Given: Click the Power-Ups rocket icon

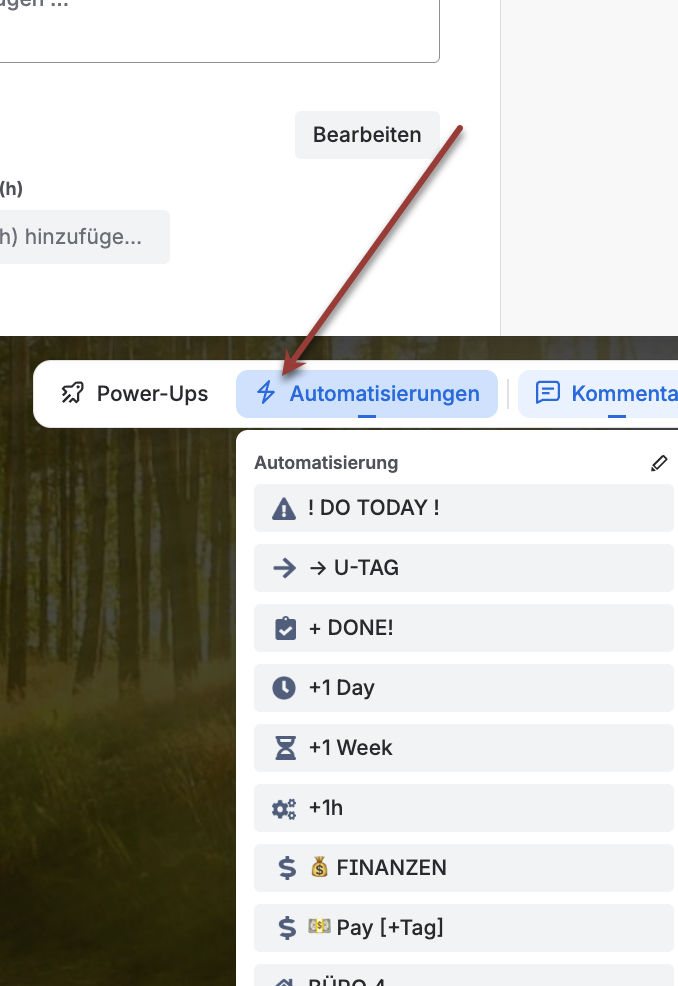Looking at the screenshot, I should [x=72, y=394].
